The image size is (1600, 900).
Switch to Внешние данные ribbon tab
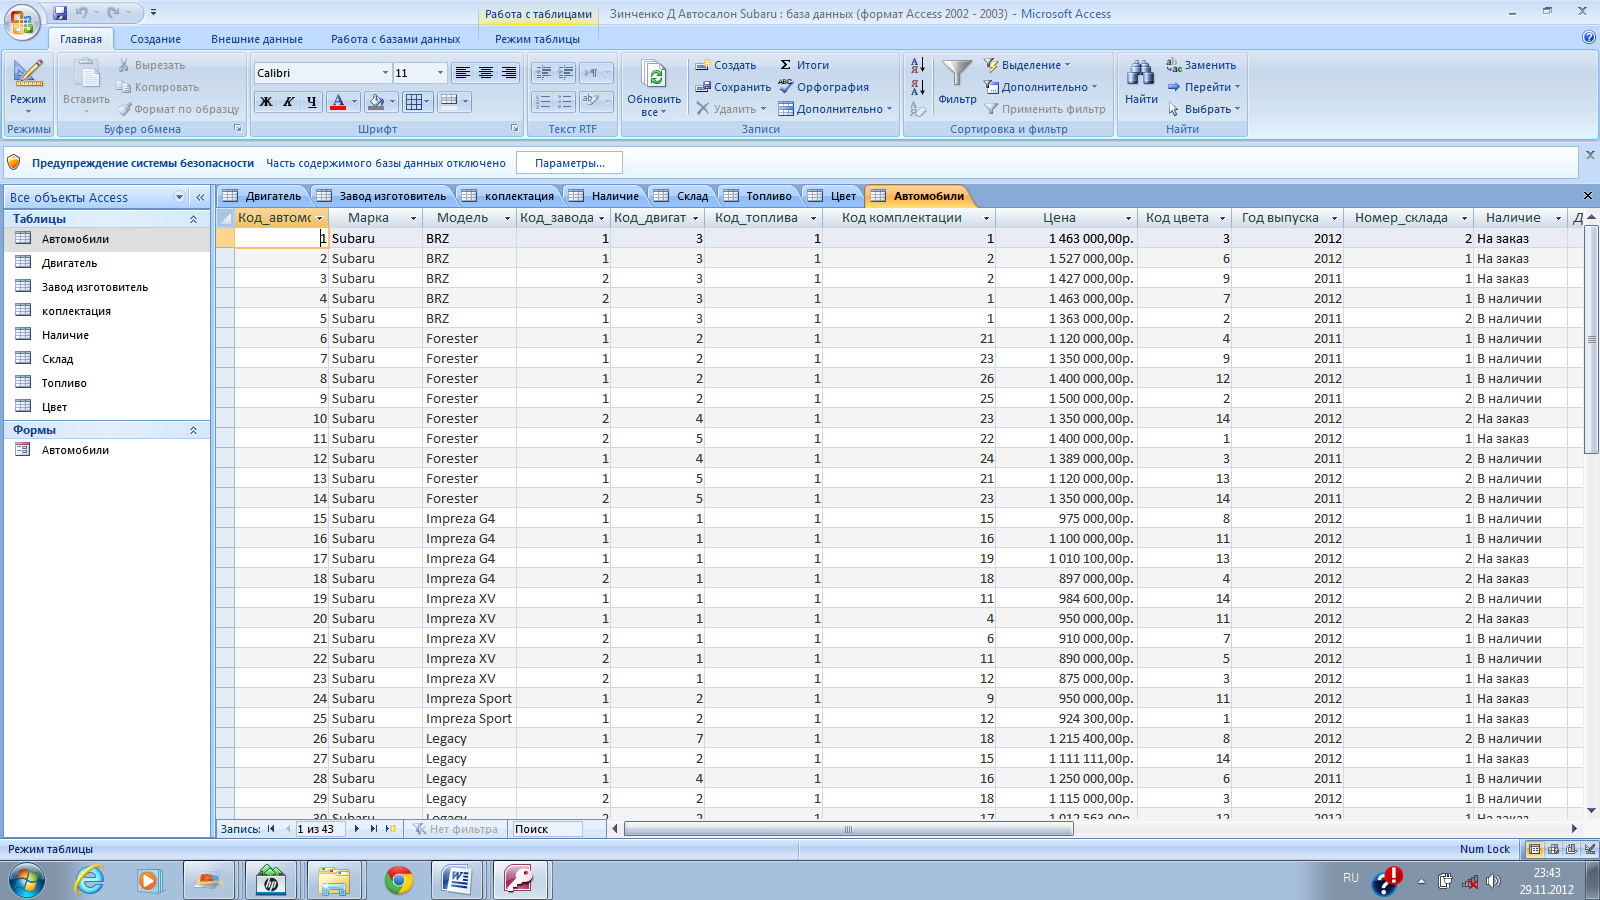click(x=257, y=39)
